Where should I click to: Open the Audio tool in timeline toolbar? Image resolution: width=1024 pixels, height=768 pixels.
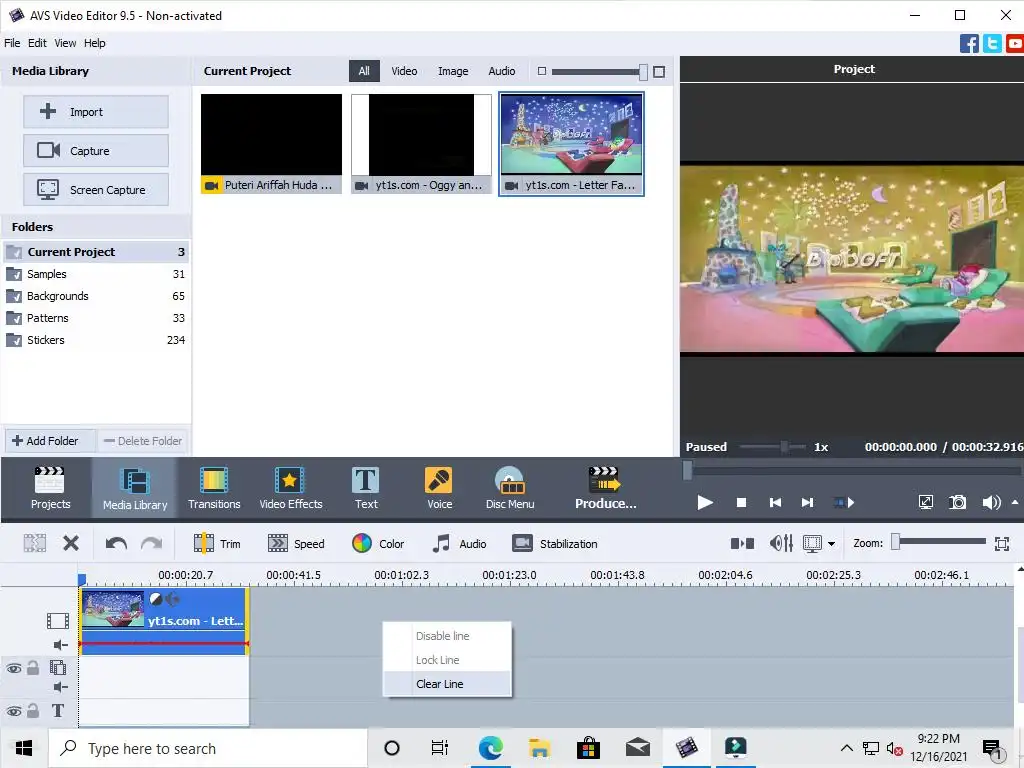460,543
